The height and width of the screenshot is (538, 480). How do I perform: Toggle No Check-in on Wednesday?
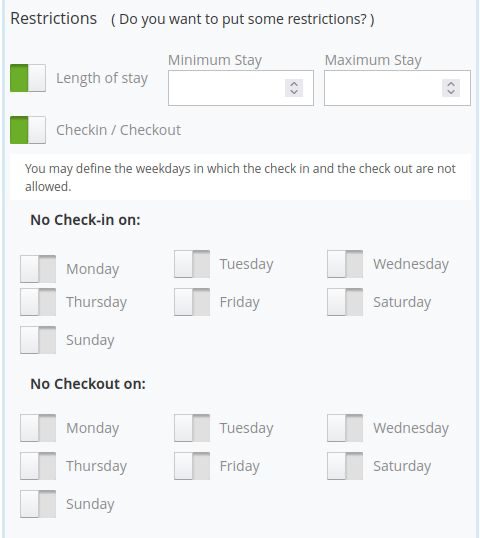click(x=345, y=264)
